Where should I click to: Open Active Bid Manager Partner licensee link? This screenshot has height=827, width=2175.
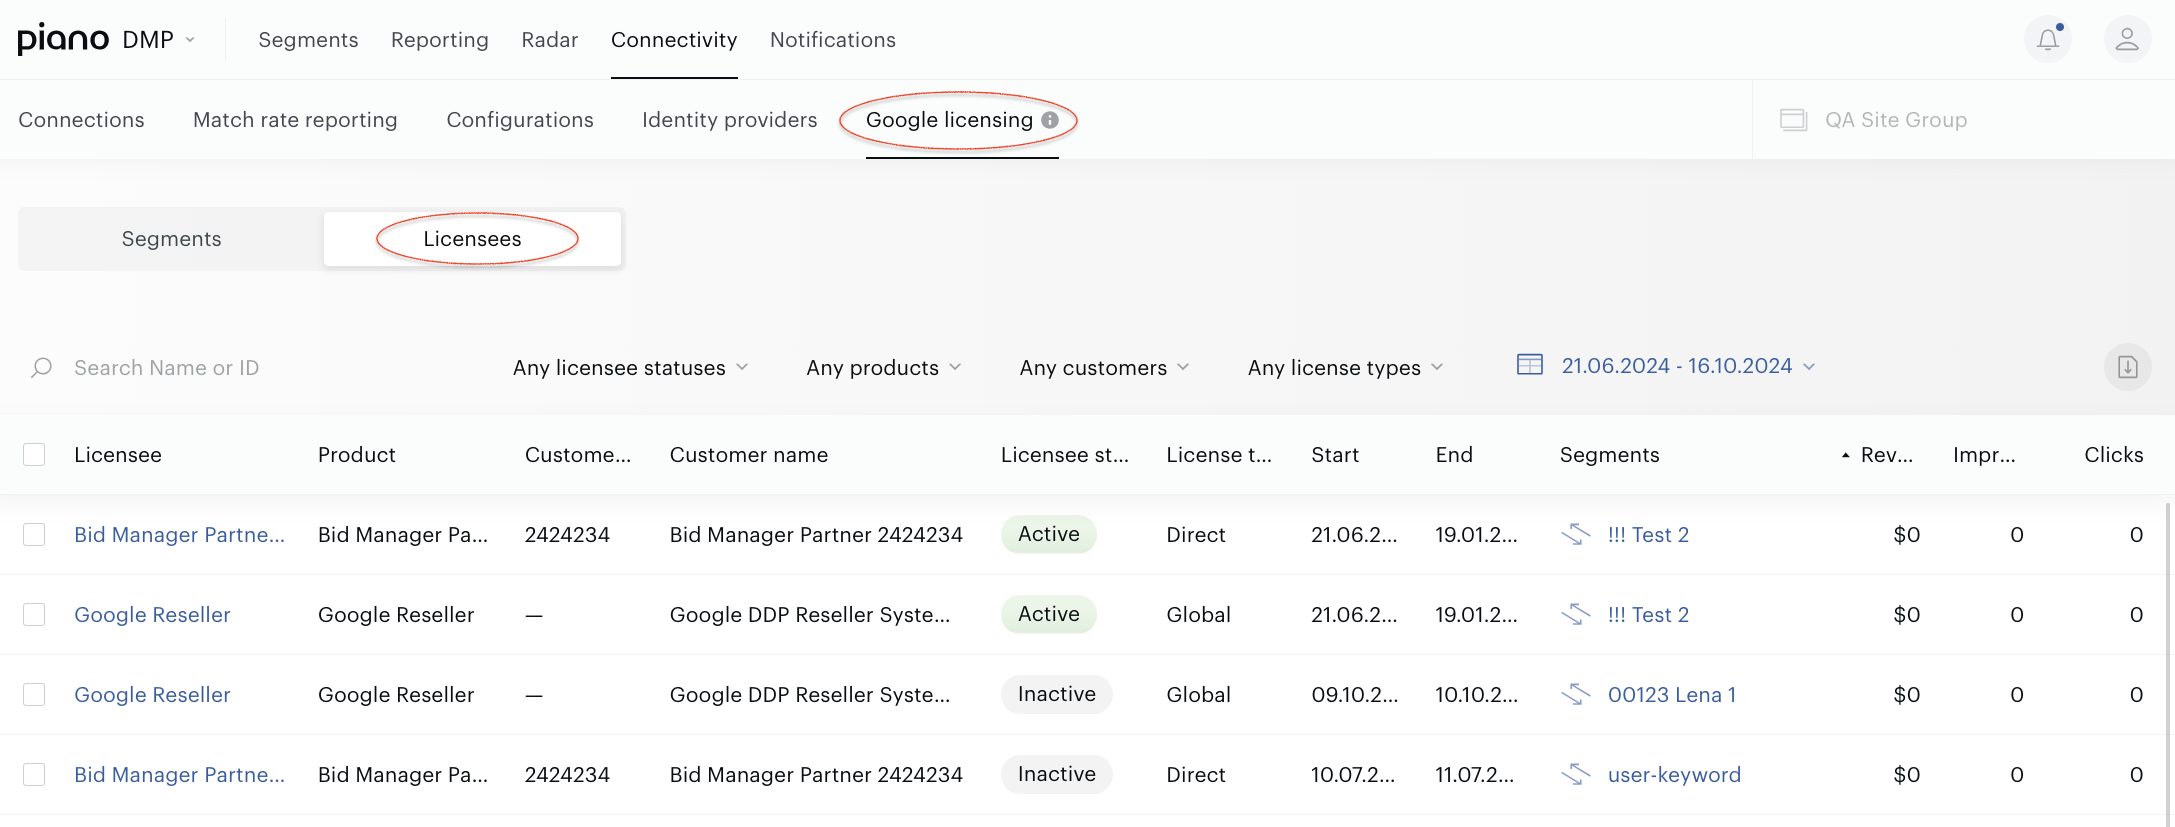[x=180, y=535]
